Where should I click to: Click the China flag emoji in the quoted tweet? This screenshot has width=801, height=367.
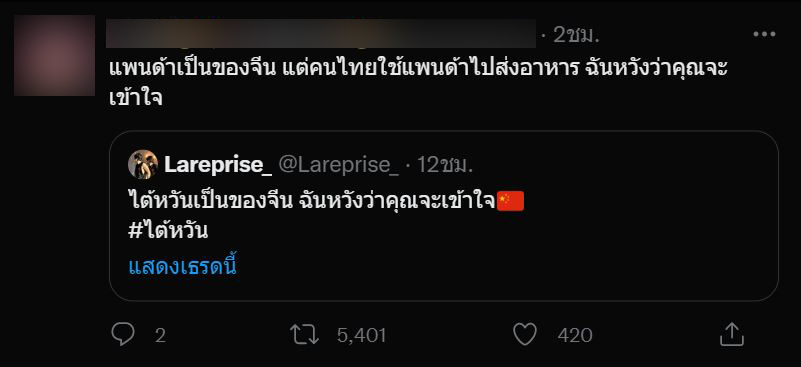pos(510,201)
